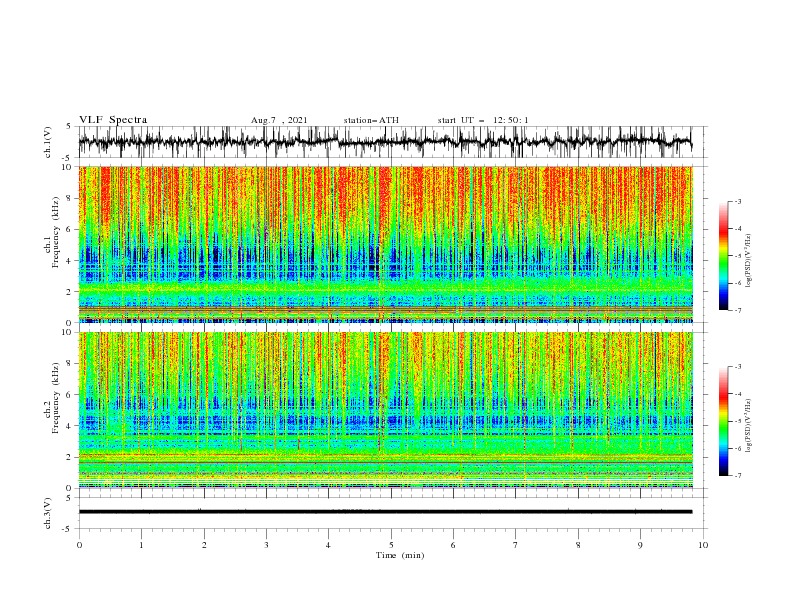Click the ch.3 flat black waveform trace
The image size is (792, 612).
385,512
